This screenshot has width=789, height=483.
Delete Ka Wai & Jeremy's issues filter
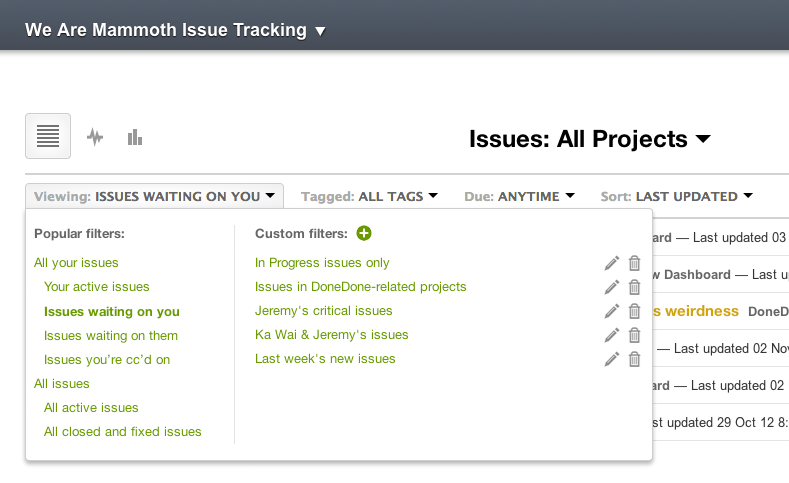pos(634,335)
